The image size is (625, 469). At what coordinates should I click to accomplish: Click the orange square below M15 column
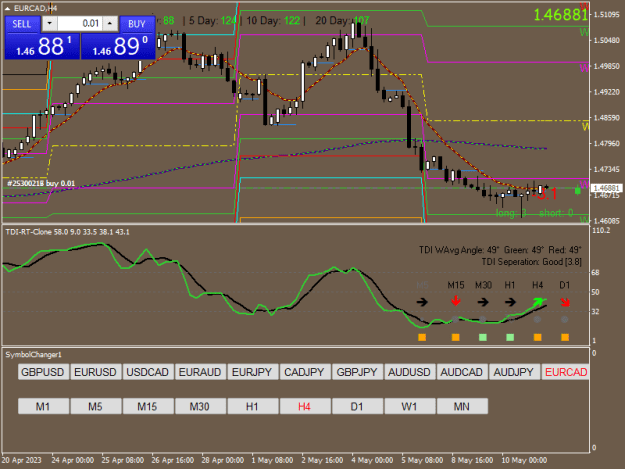click(x=456, y=338)
